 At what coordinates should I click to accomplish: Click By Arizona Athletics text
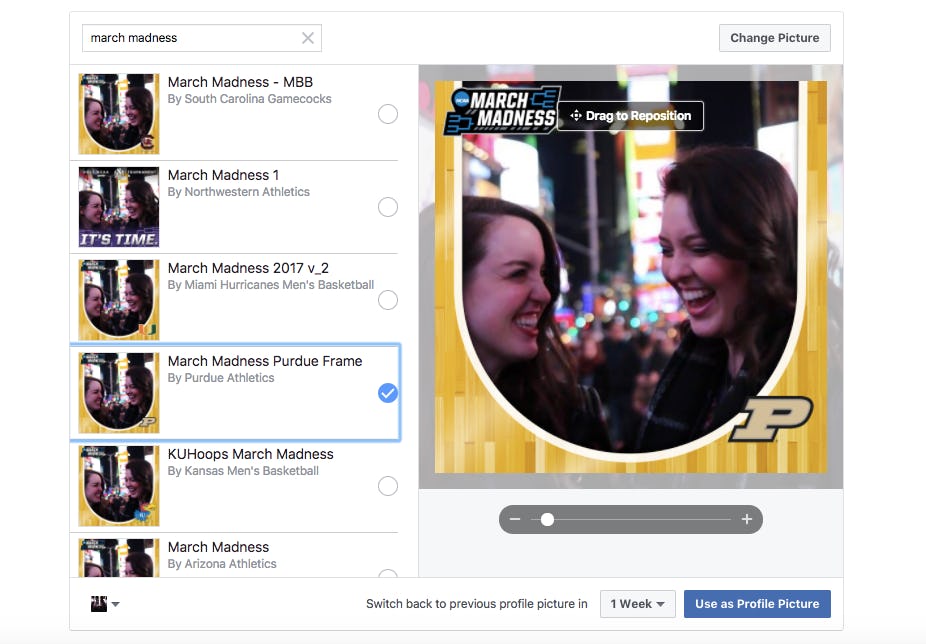coord(222,564)
